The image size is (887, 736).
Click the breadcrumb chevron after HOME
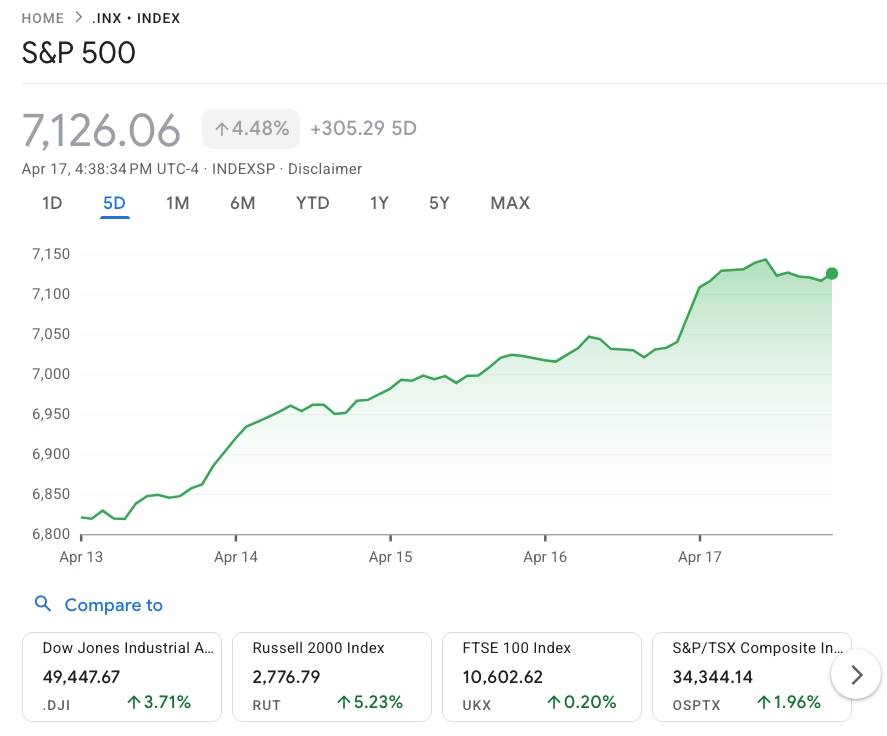[x=79, y=18]
